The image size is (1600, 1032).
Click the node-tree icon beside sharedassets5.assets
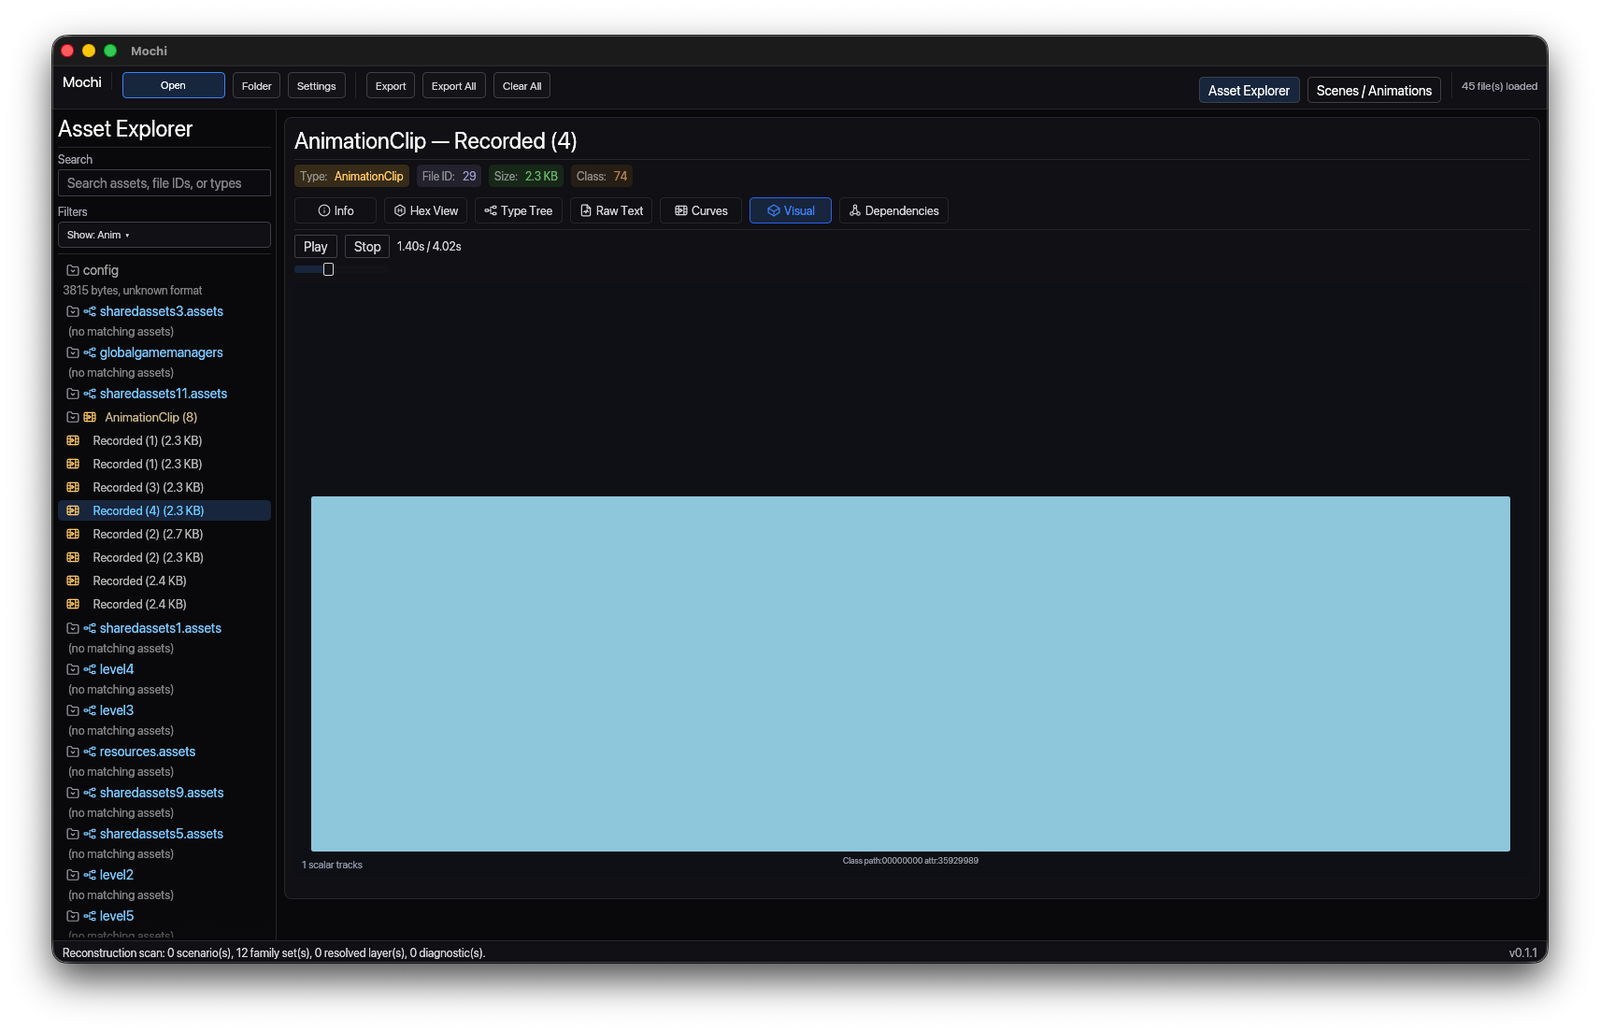pos(90,833)
